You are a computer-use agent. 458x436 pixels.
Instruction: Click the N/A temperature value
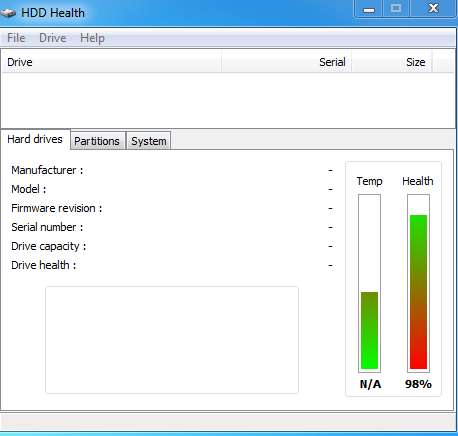(x=370, y=384)
